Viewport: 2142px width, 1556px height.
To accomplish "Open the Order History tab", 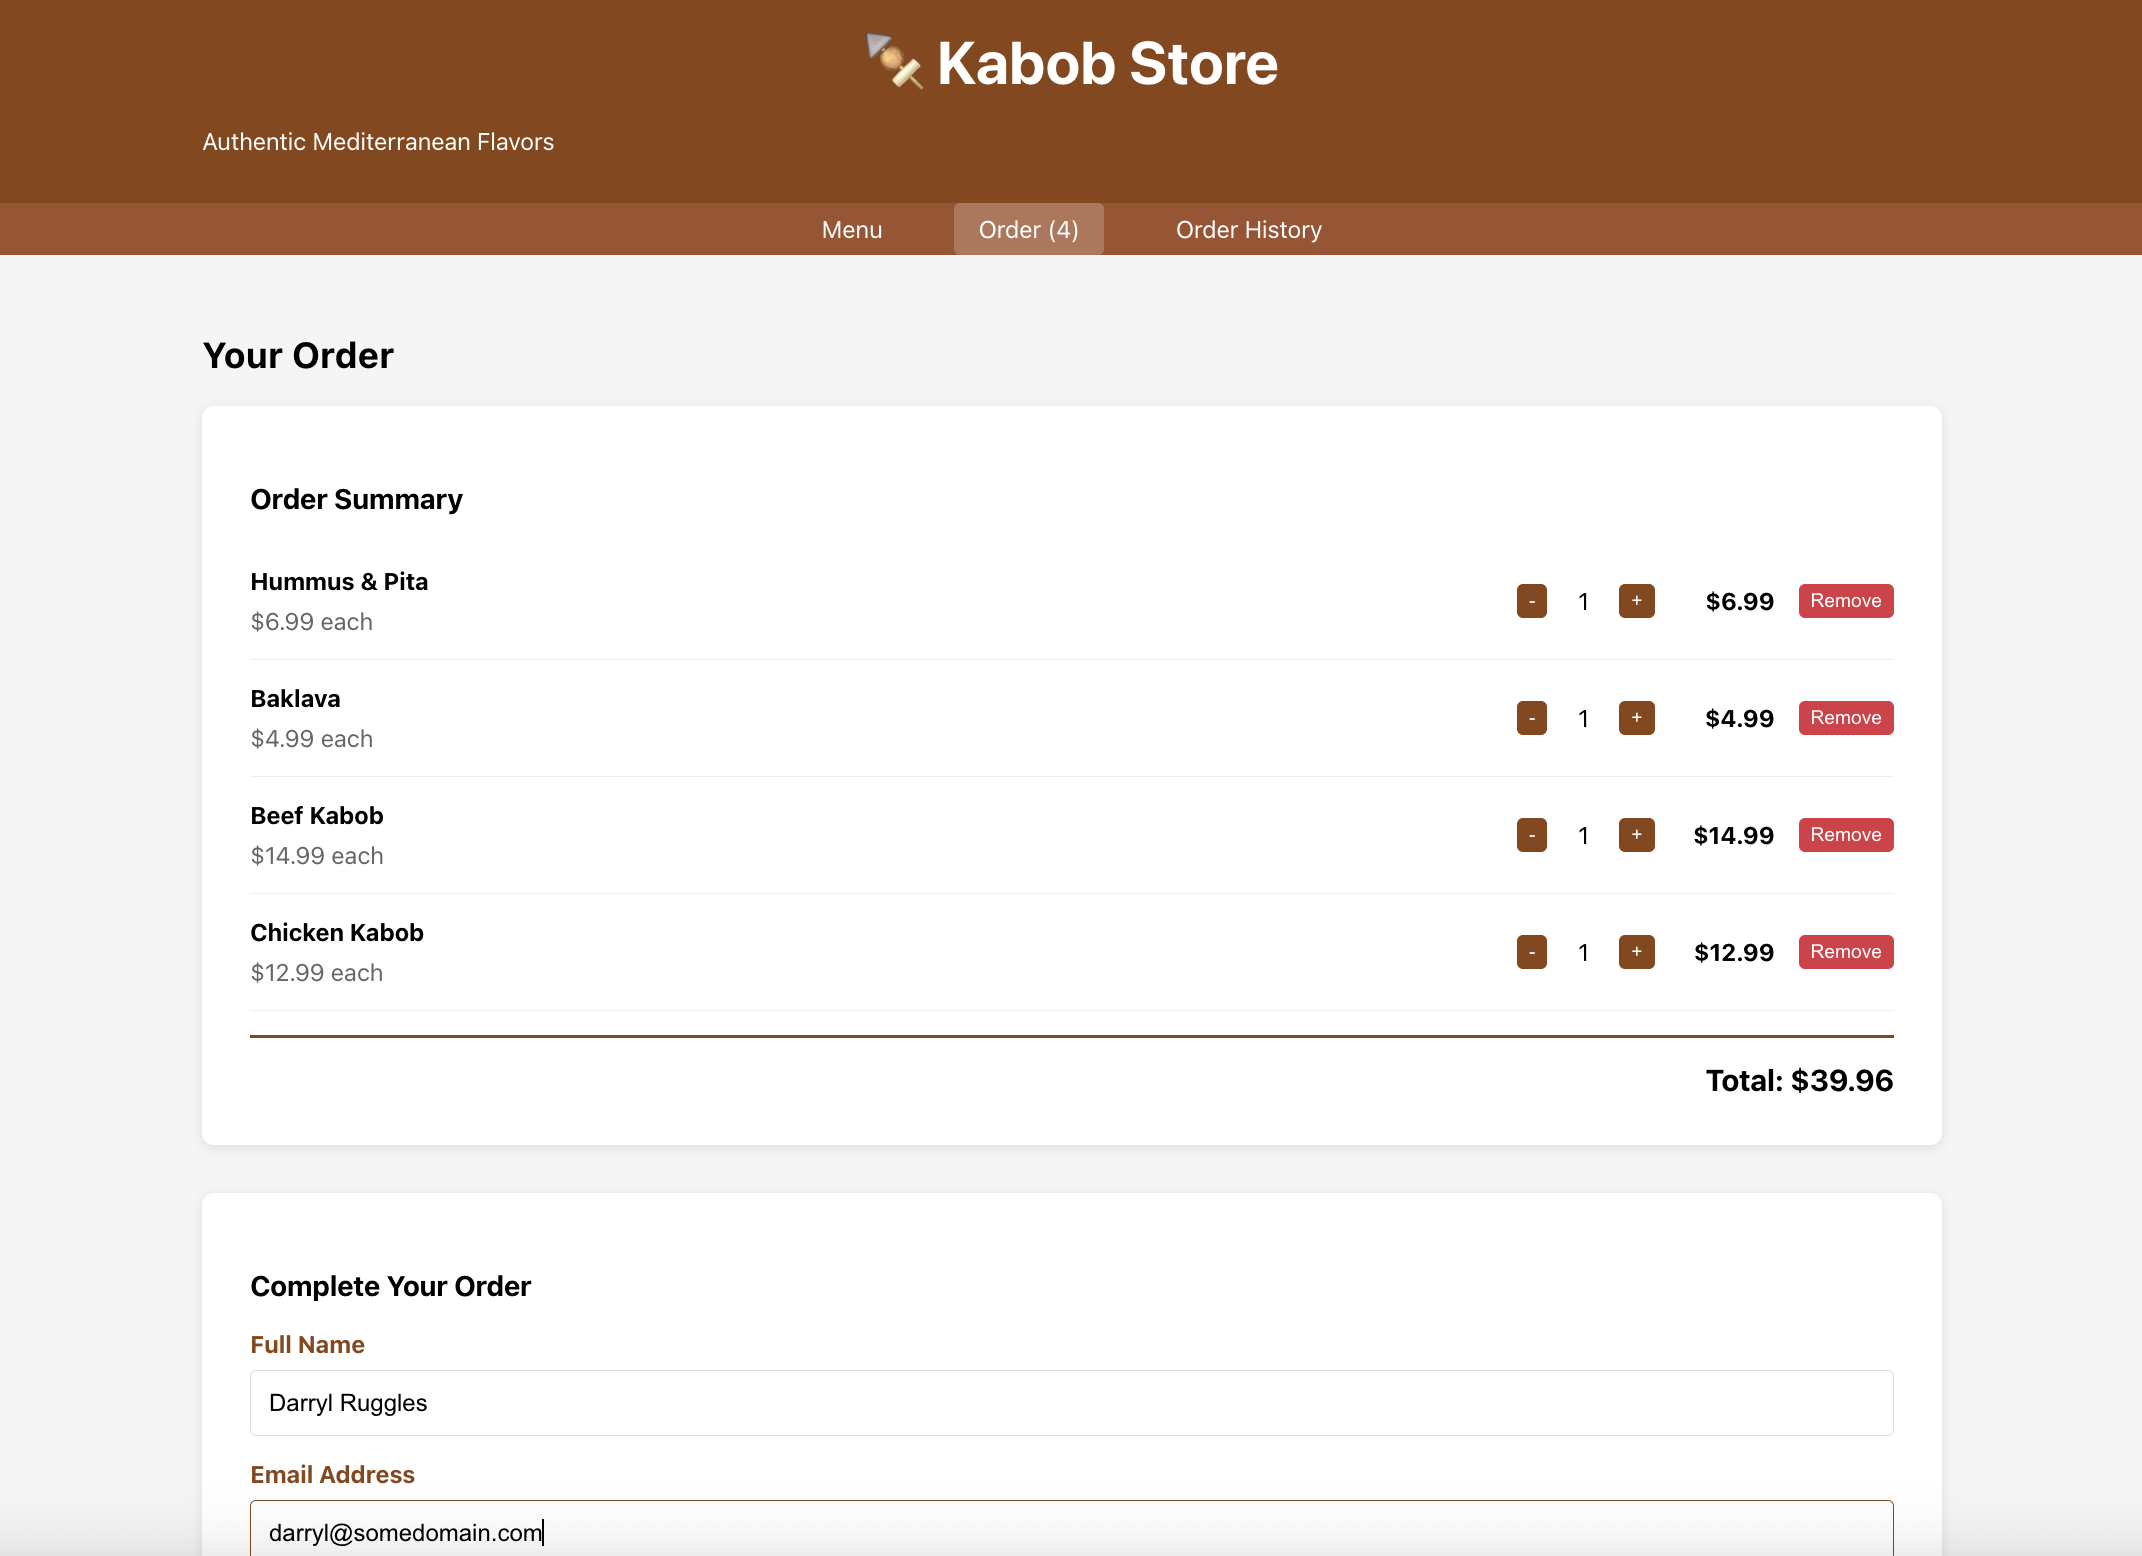I will 1248,229.
